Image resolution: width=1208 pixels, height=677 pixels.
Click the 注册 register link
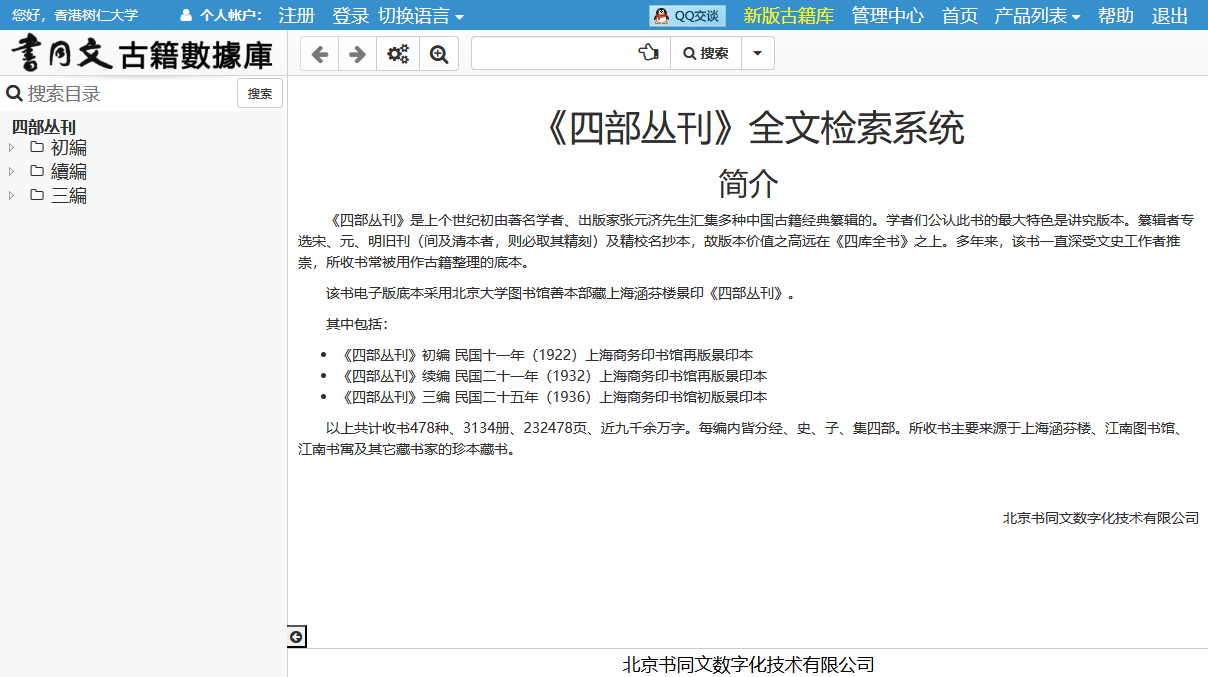coord(296,16)
